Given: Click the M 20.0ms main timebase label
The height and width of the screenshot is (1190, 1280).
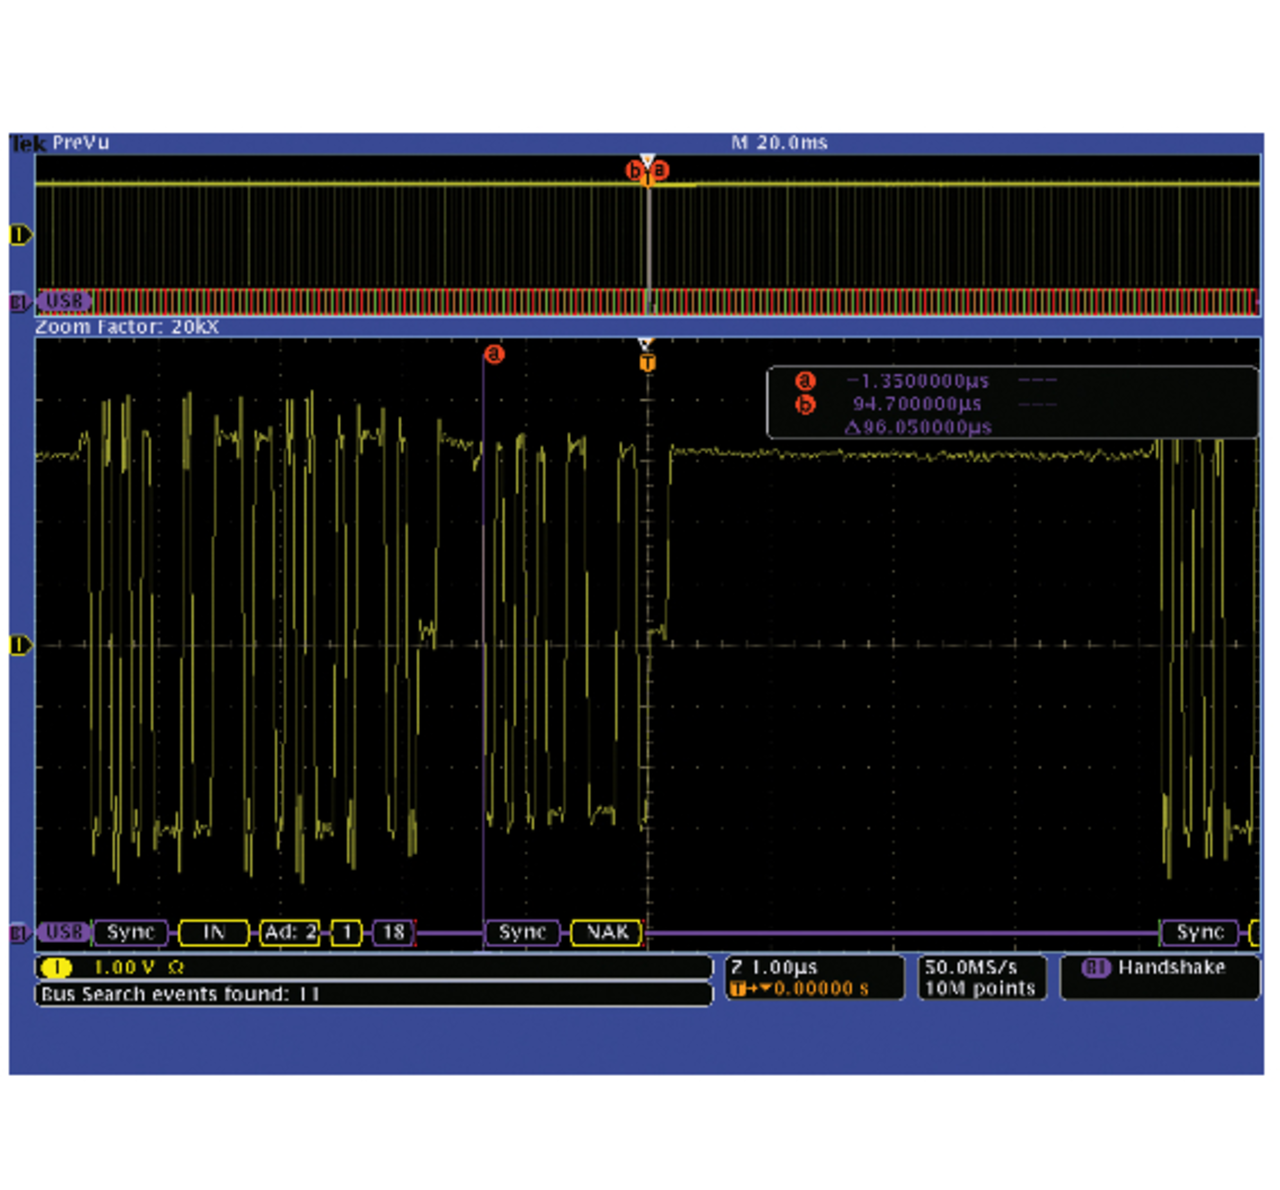Looking at the screenshot, I should (779, 143).
